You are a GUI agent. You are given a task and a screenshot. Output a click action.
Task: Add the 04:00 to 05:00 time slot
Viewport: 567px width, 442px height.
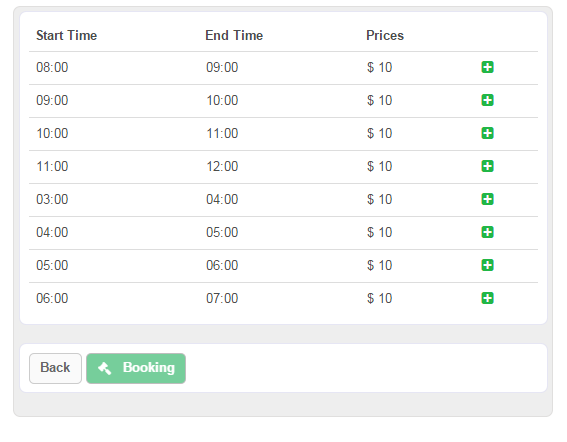click(487, 232)
